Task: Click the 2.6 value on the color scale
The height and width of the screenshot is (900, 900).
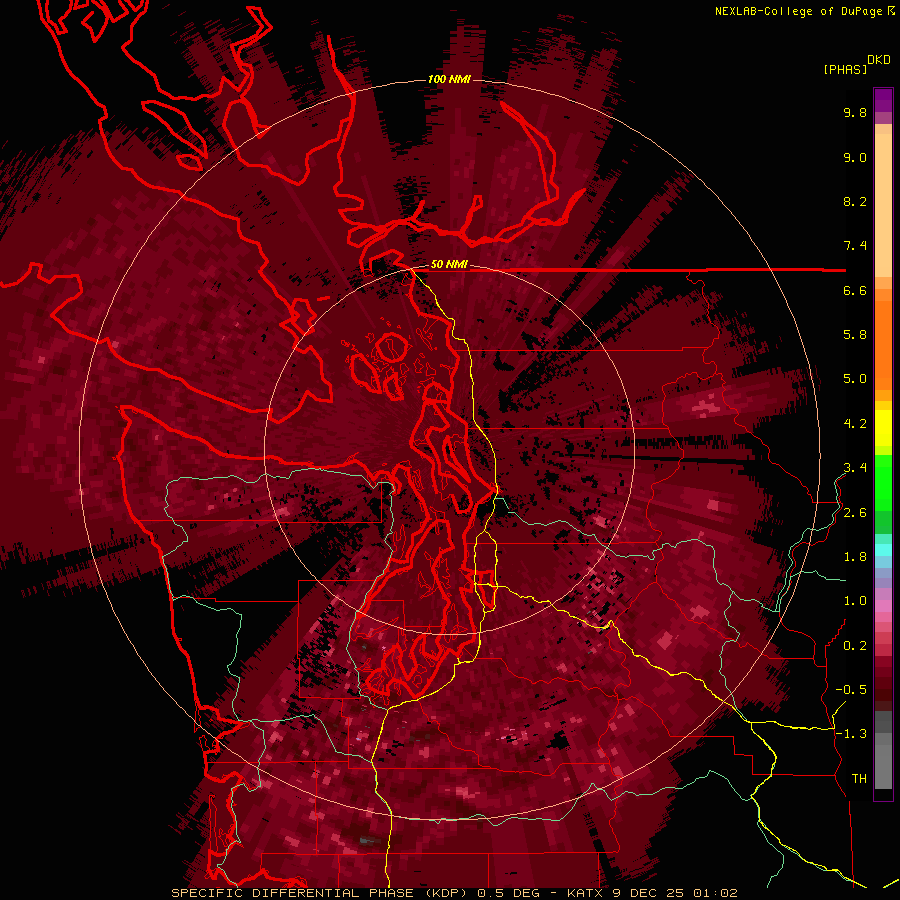Action: point(855,513)
